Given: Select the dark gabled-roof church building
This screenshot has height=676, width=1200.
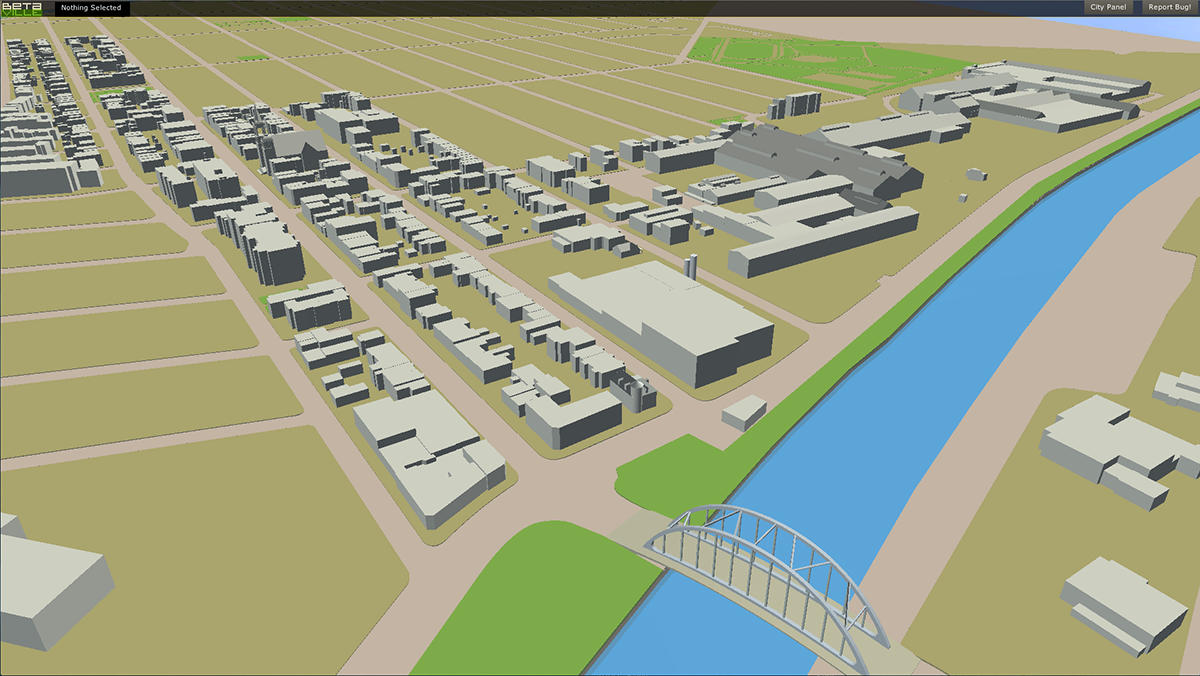Looking at the screenshot, I should [295, 152].
